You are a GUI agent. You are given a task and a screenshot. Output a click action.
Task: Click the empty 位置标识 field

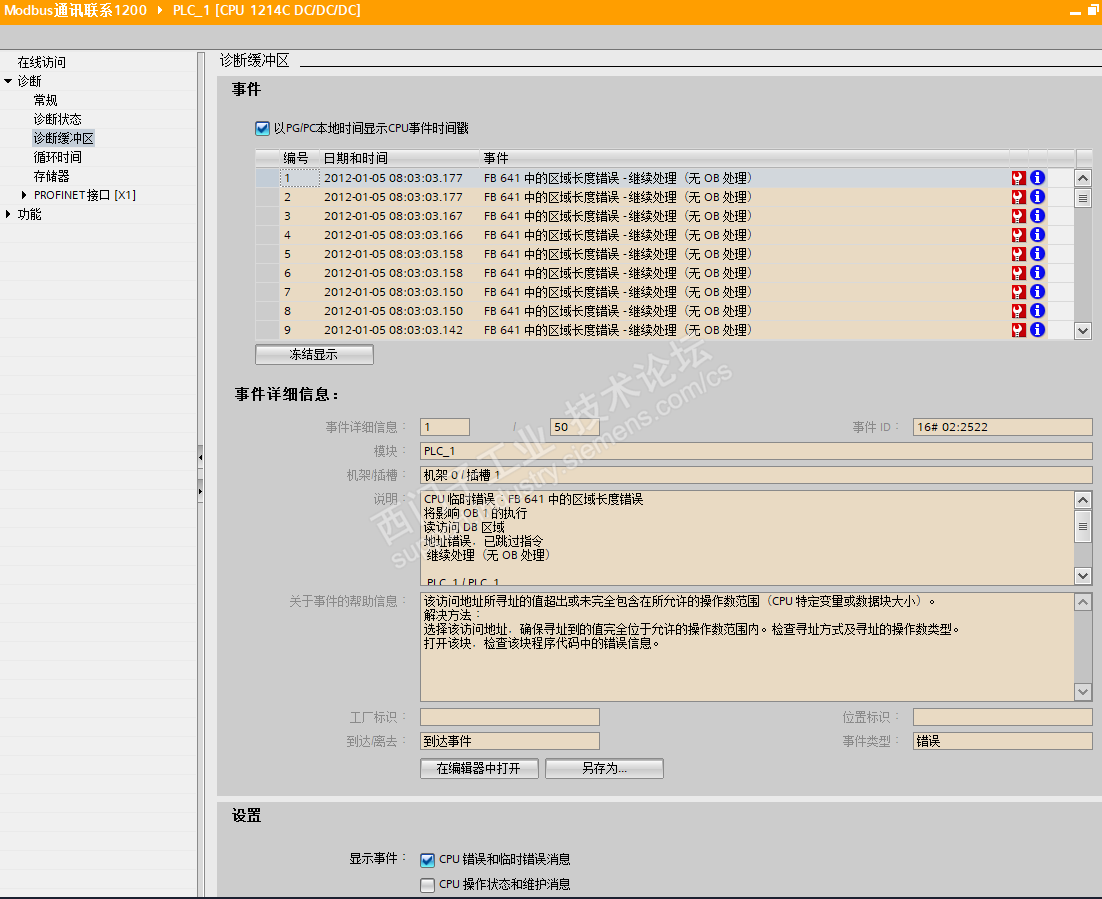(1003, 717)
